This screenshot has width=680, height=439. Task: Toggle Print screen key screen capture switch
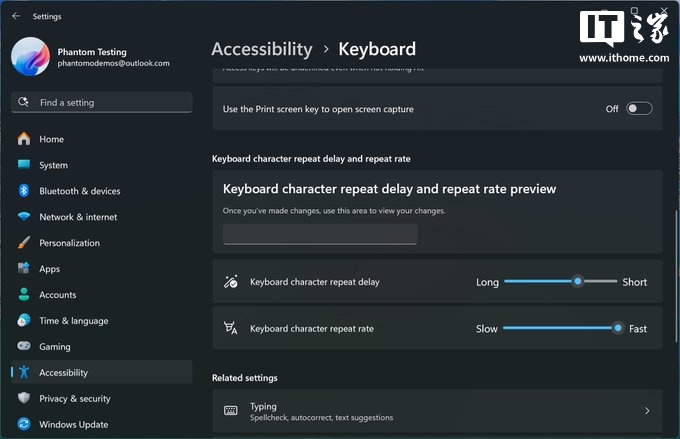pyautogui.click(x=639, y=109)
